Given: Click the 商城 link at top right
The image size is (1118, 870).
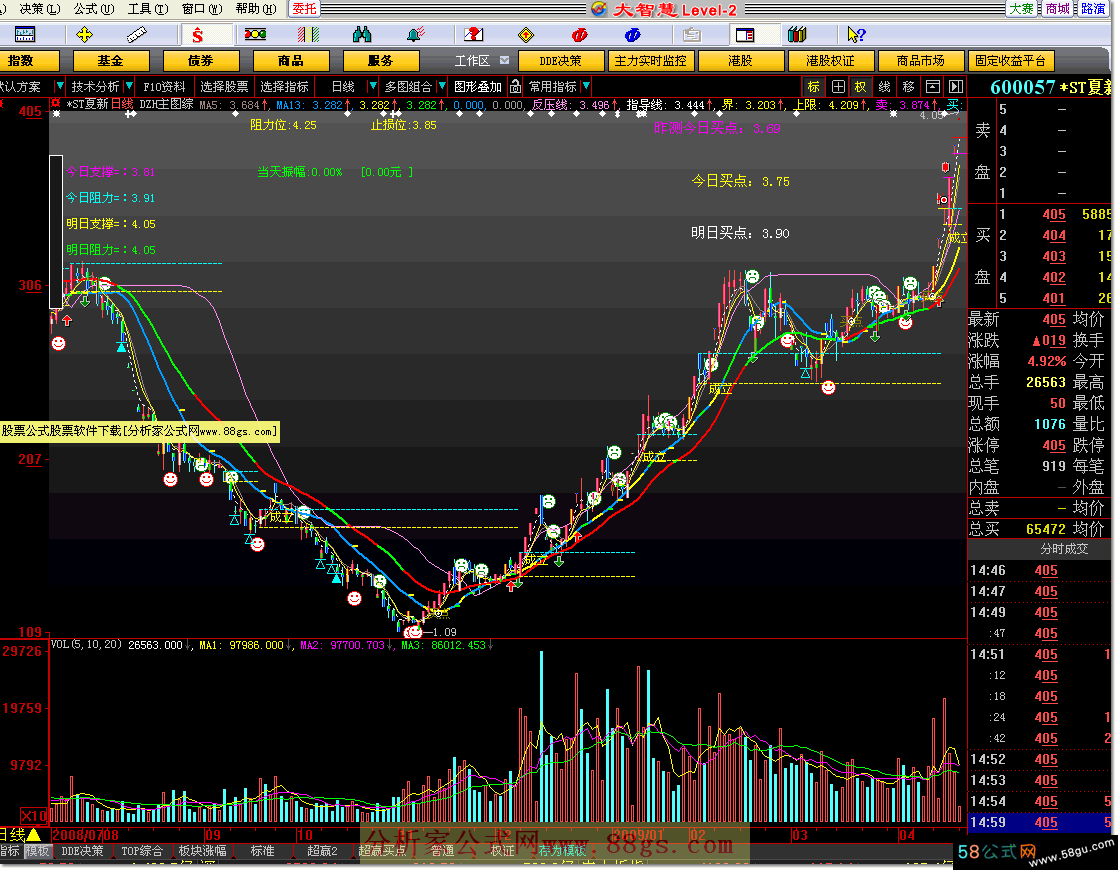Looking at the screenshot, I should [1057, 9].
